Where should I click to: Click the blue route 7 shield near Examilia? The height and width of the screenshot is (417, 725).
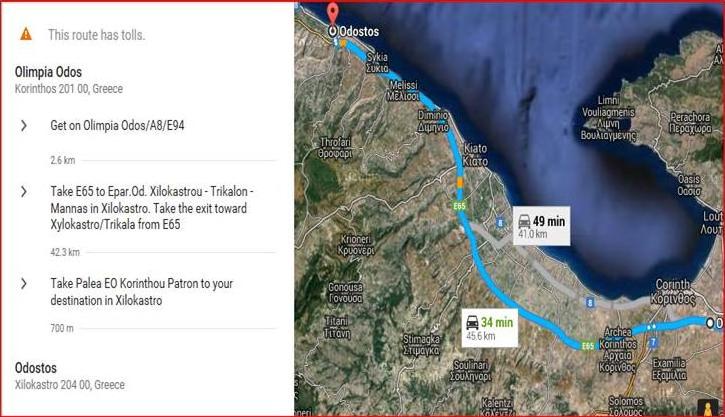[x=653, y=343]
